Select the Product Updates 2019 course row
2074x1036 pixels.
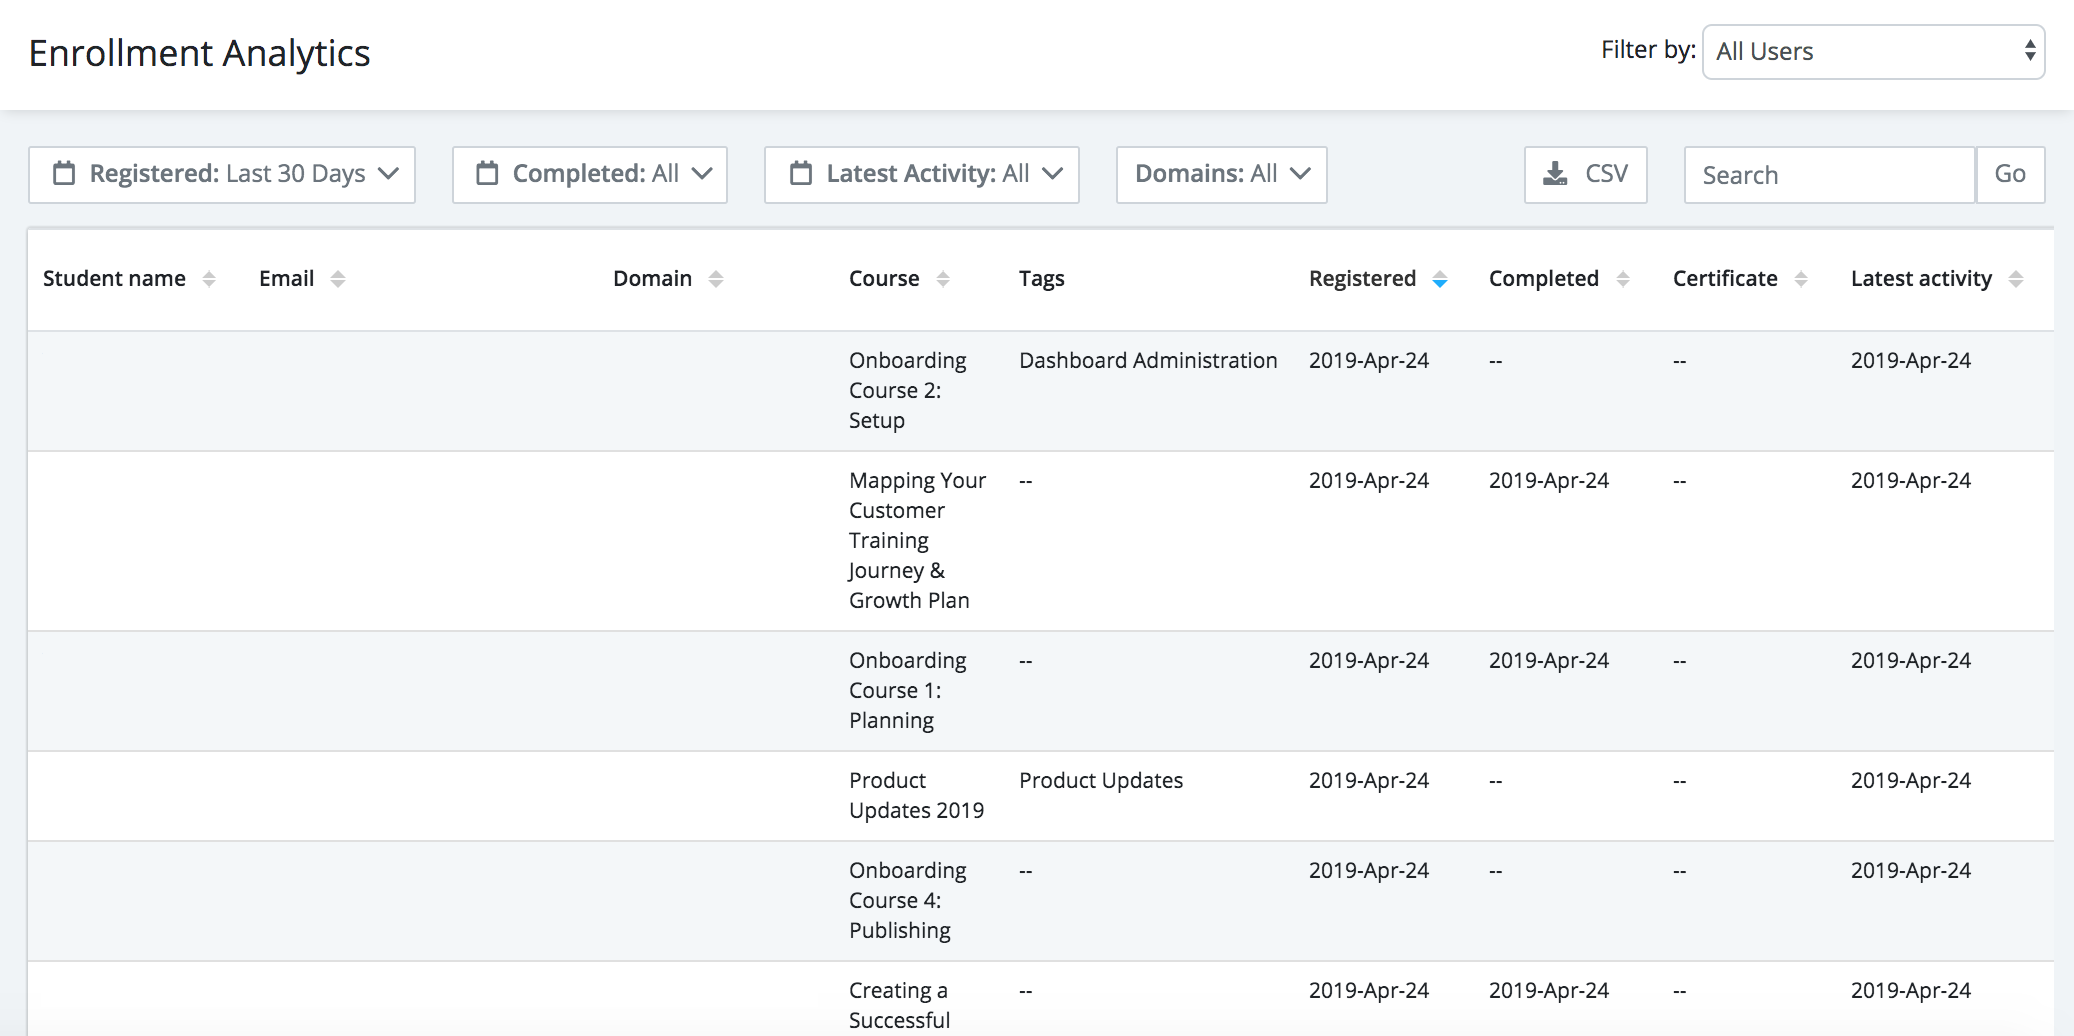(x=1041, y=796)
